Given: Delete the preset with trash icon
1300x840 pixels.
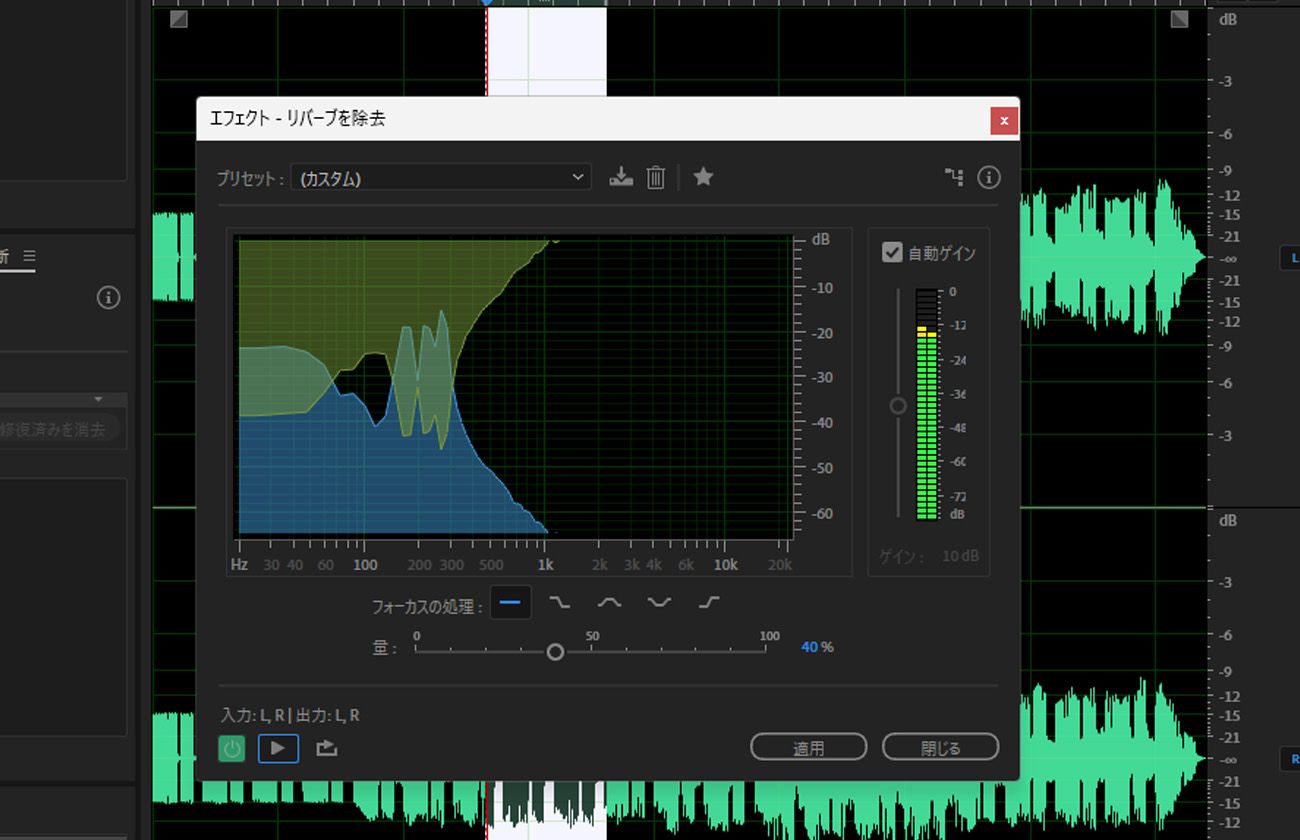Looking at the screenshot, I should (655, 178).
